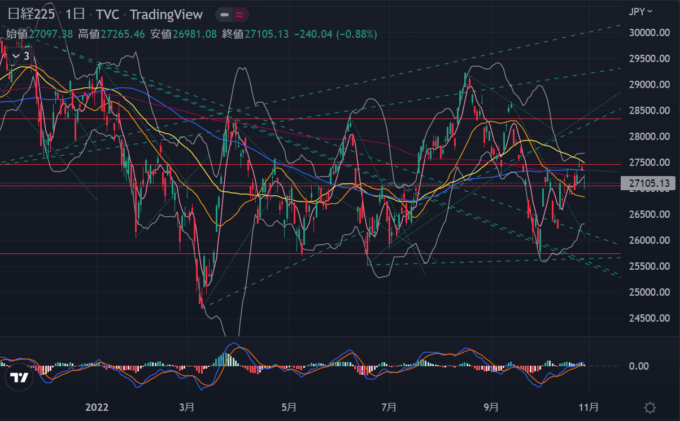The width and height of the screenshot is (680, 421).
Task: Select the 1日 interval label
Action: point(76,16)
